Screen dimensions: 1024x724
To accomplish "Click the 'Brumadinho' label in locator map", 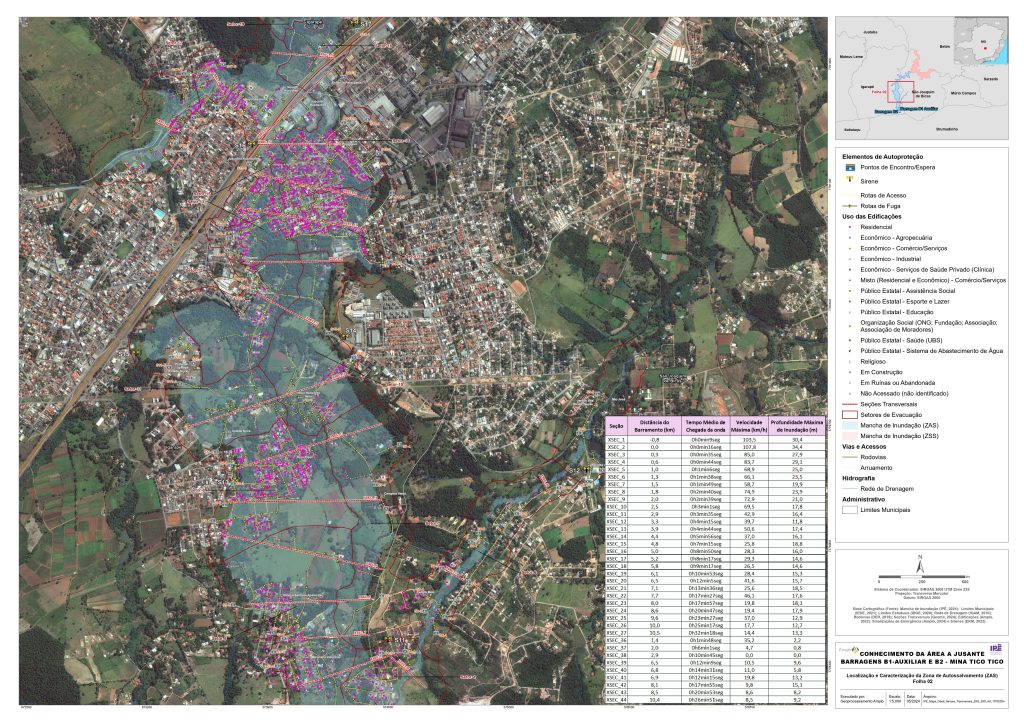I will [x=946, y=129].
